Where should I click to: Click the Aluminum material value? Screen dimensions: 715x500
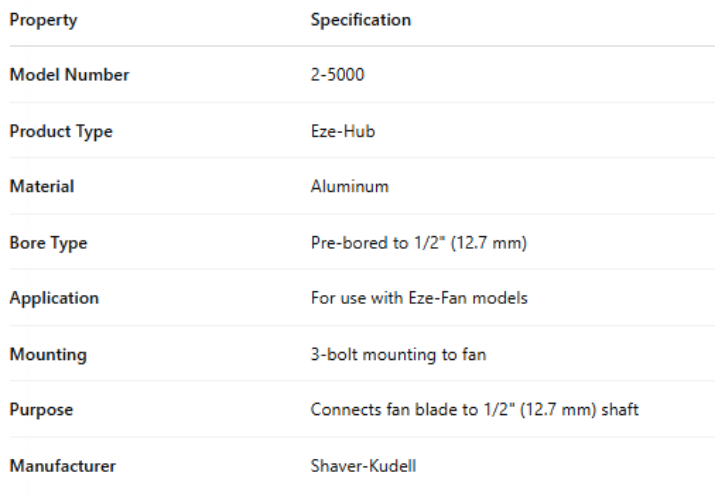tap(349, 186)
